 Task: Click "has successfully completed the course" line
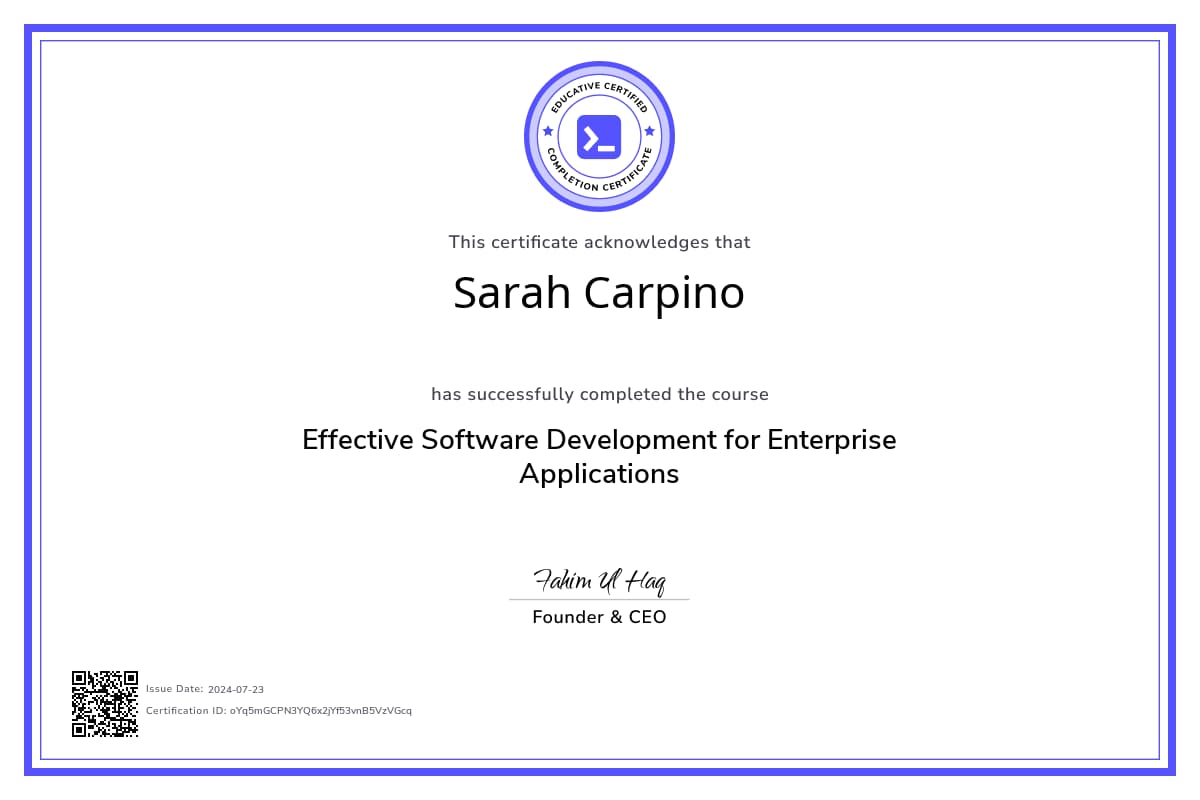point(599,394)
